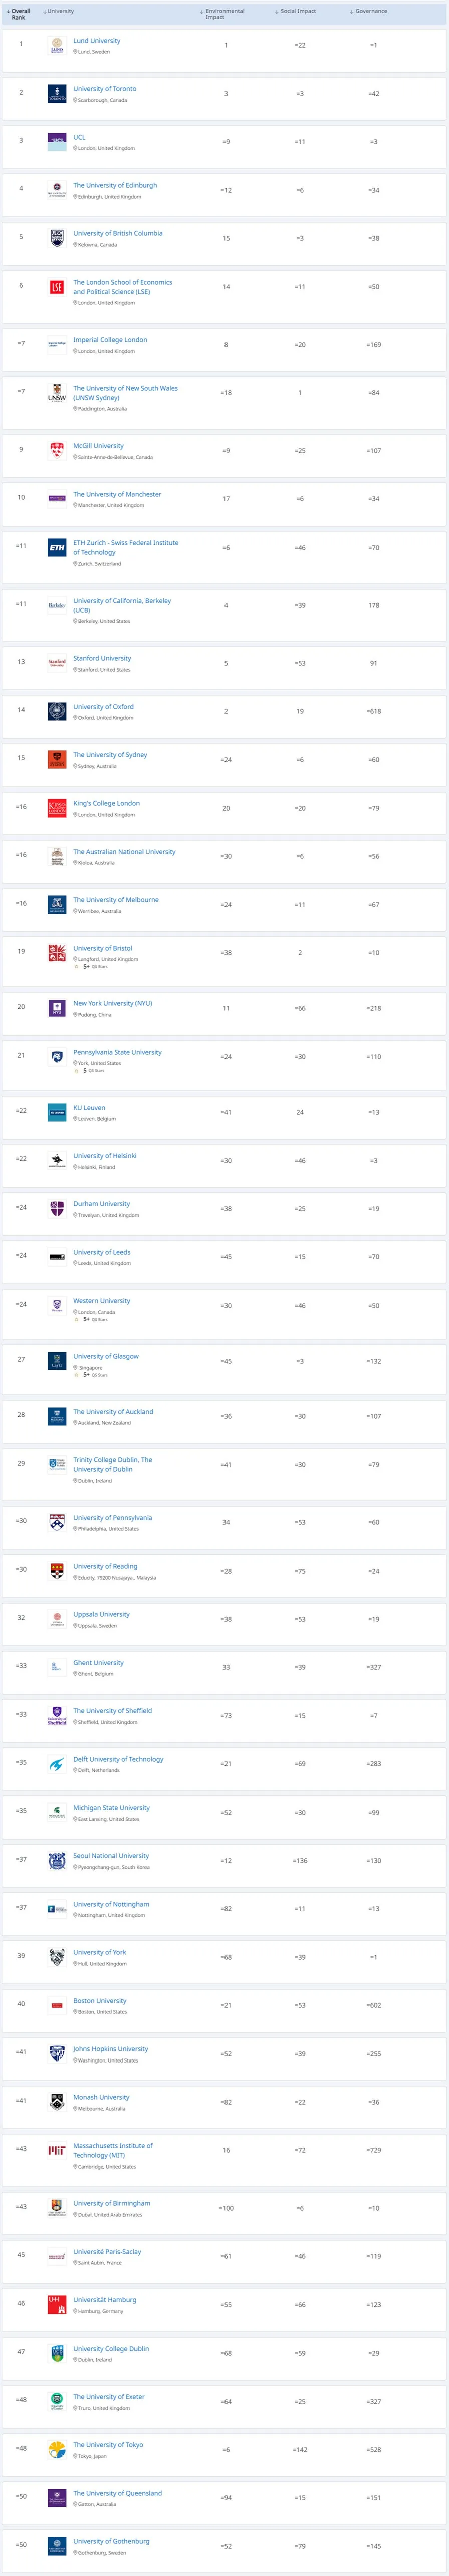Image resolution: width=449 pixels, height=2576 pixels.
Task: Click the UCL logo icon
Action: pyautogui.click(x=57, y=142)
